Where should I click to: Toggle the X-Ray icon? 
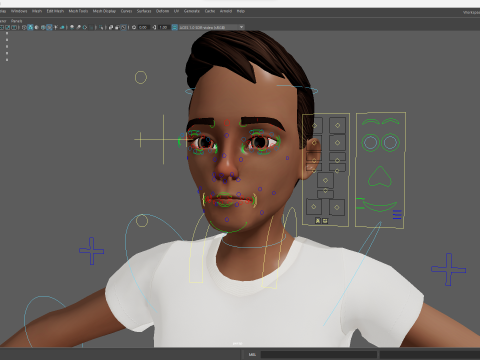tap(111, 27)
